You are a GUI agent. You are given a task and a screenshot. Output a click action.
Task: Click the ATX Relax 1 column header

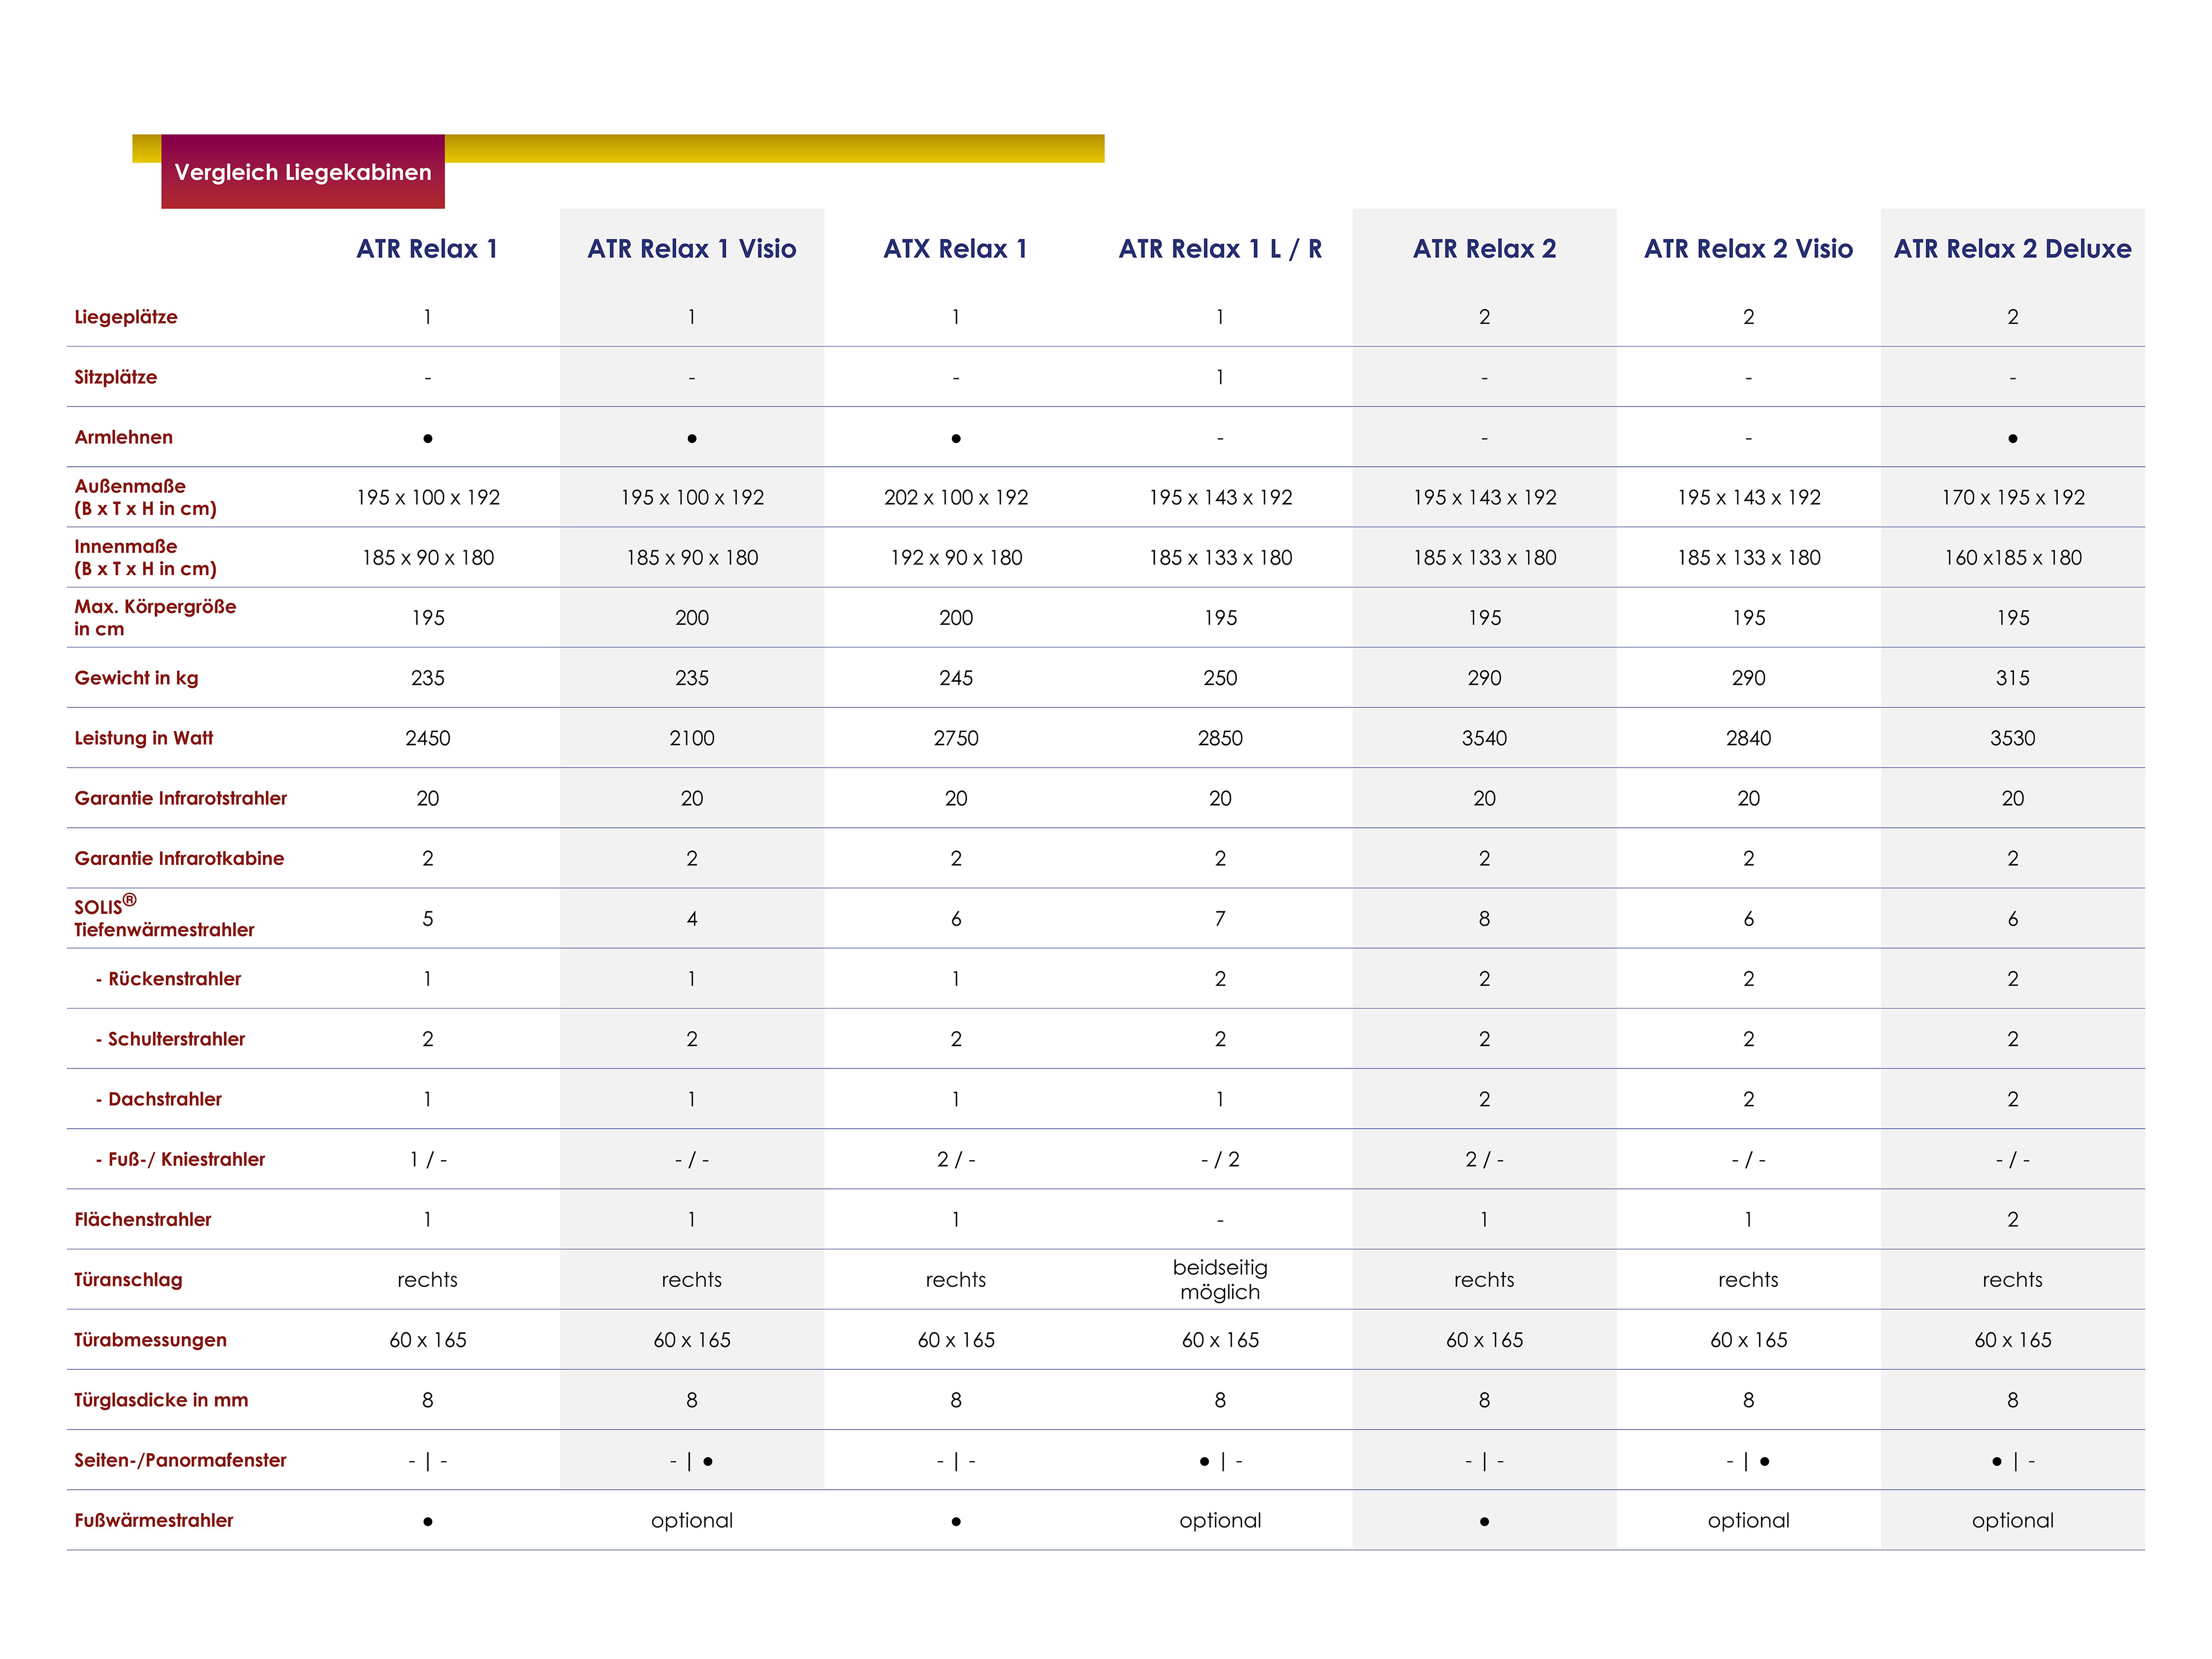pyautogui.click(x=955, y=249)
